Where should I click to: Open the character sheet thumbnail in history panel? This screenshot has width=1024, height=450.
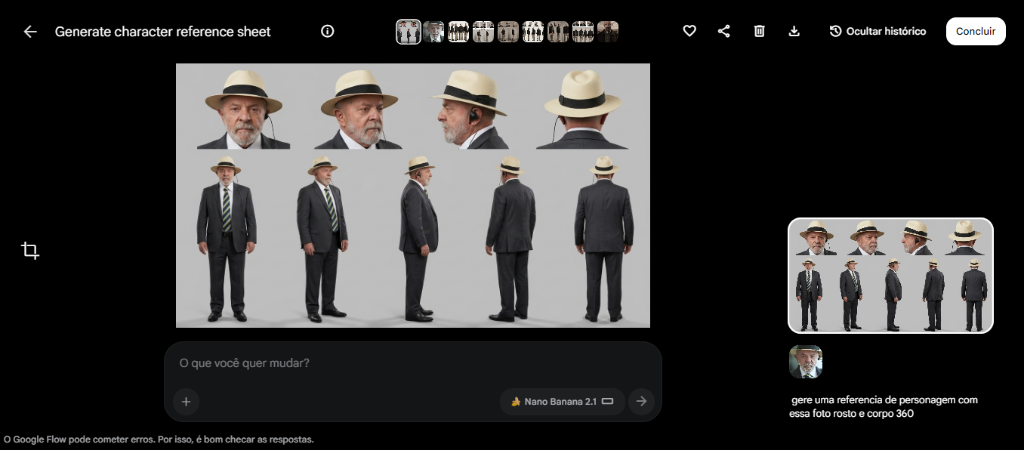pos(891,276)
